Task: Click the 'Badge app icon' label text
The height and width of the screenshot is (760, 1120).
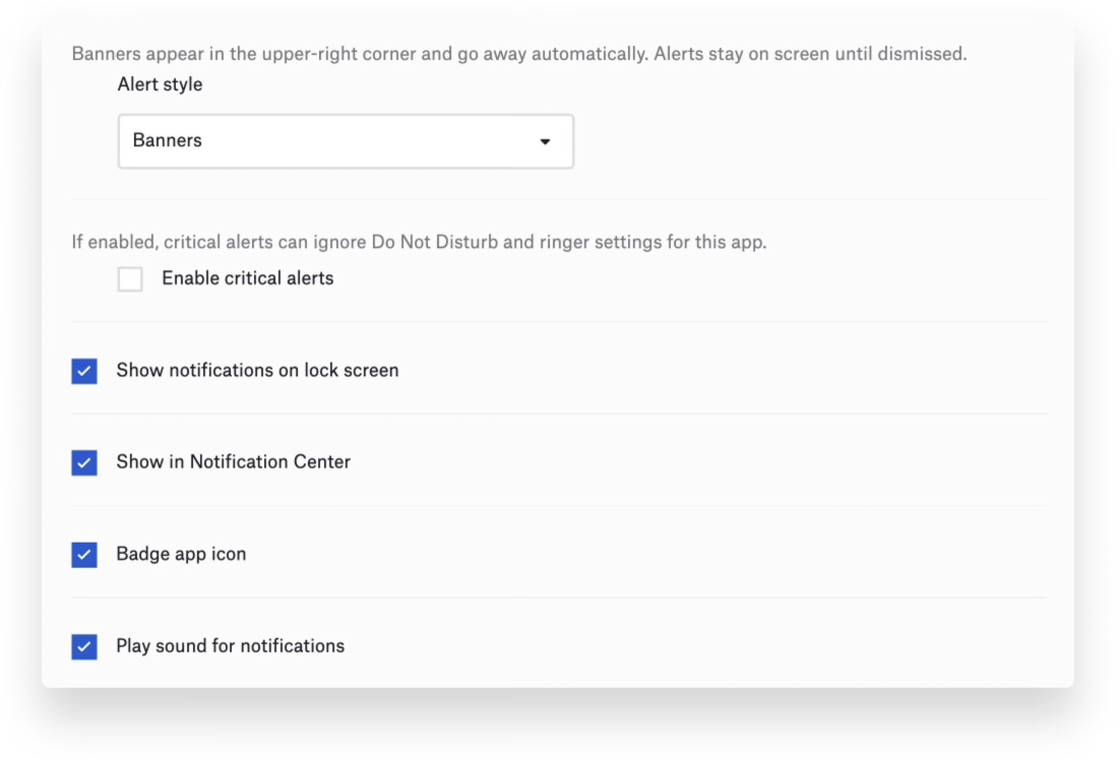Action: point(181,554)
